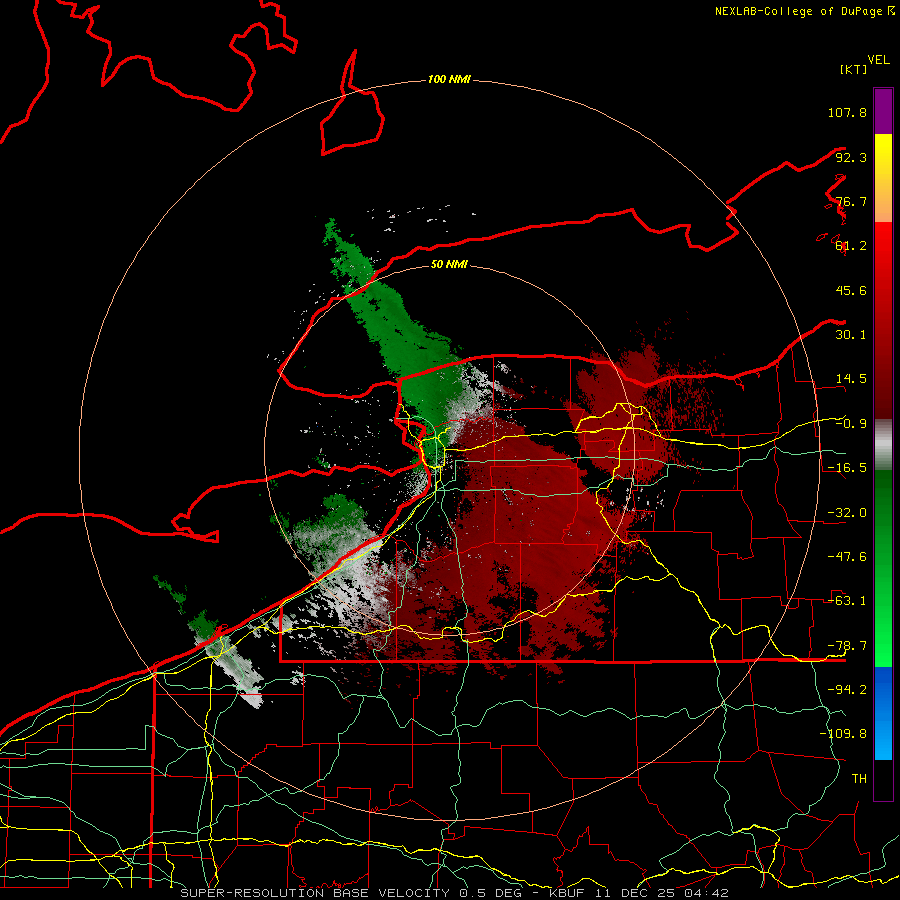
Task: Click the -32.0 value on the velocity scale
Action: coord(847,513)
